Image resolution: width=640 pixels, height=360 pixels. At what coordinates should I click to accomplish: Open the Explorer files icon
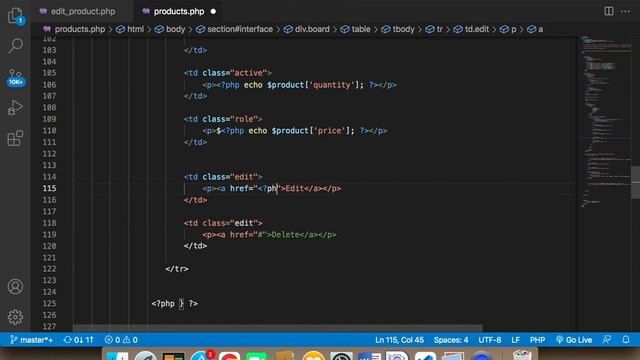pyautogui.click(x=16, y=16)
